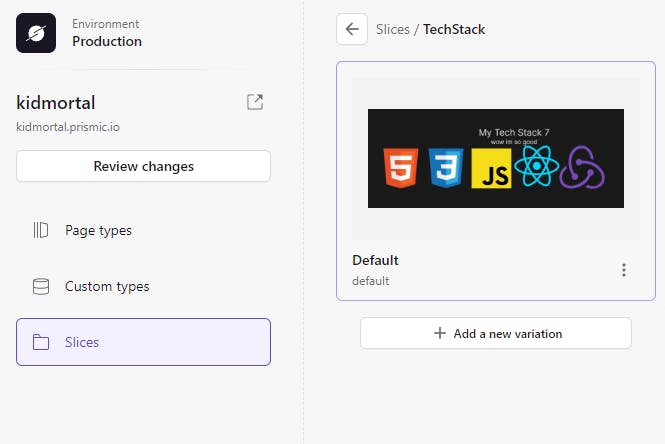This screenshot has width=665, height=444.
Task: Open the Production environment selector
Action: click(106, 33)
